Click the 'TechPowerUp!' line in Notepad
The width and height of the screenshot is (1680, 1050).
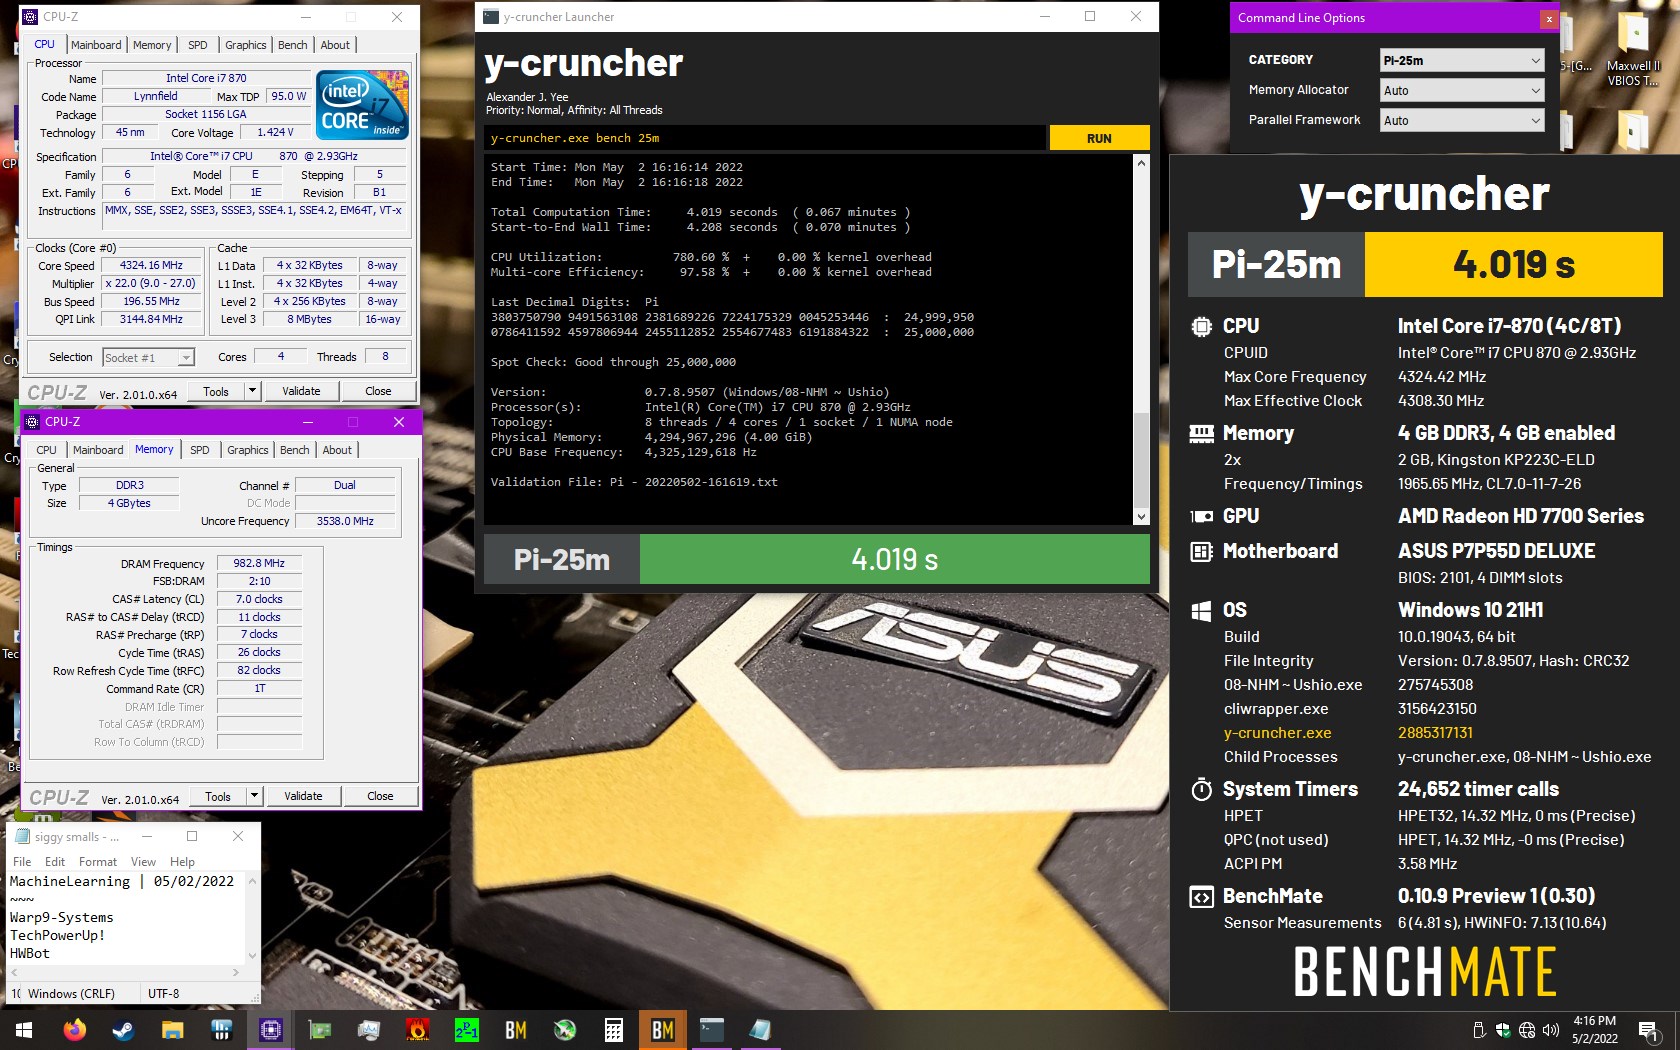[x=57, y=935]
